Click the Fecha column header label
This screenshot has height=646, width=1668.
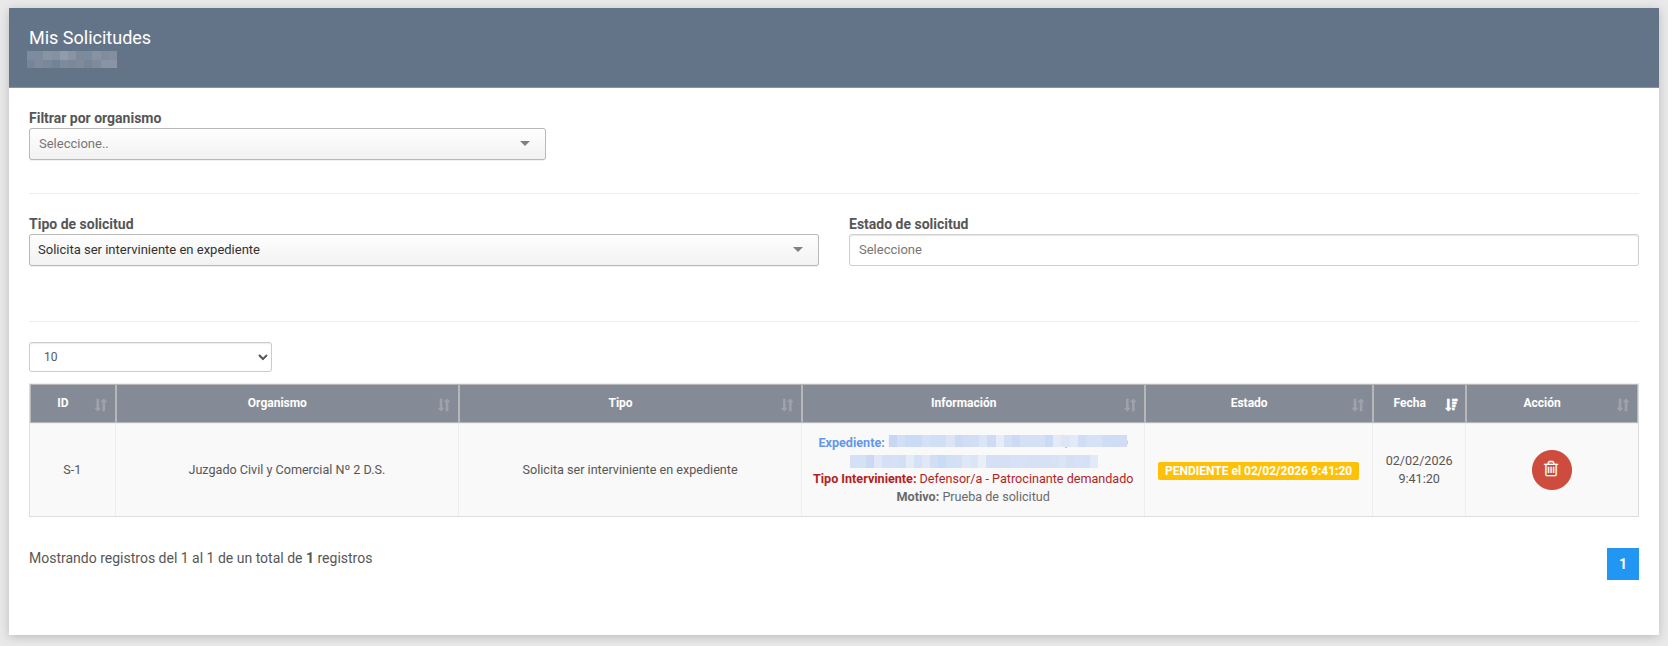[1409, 403]
